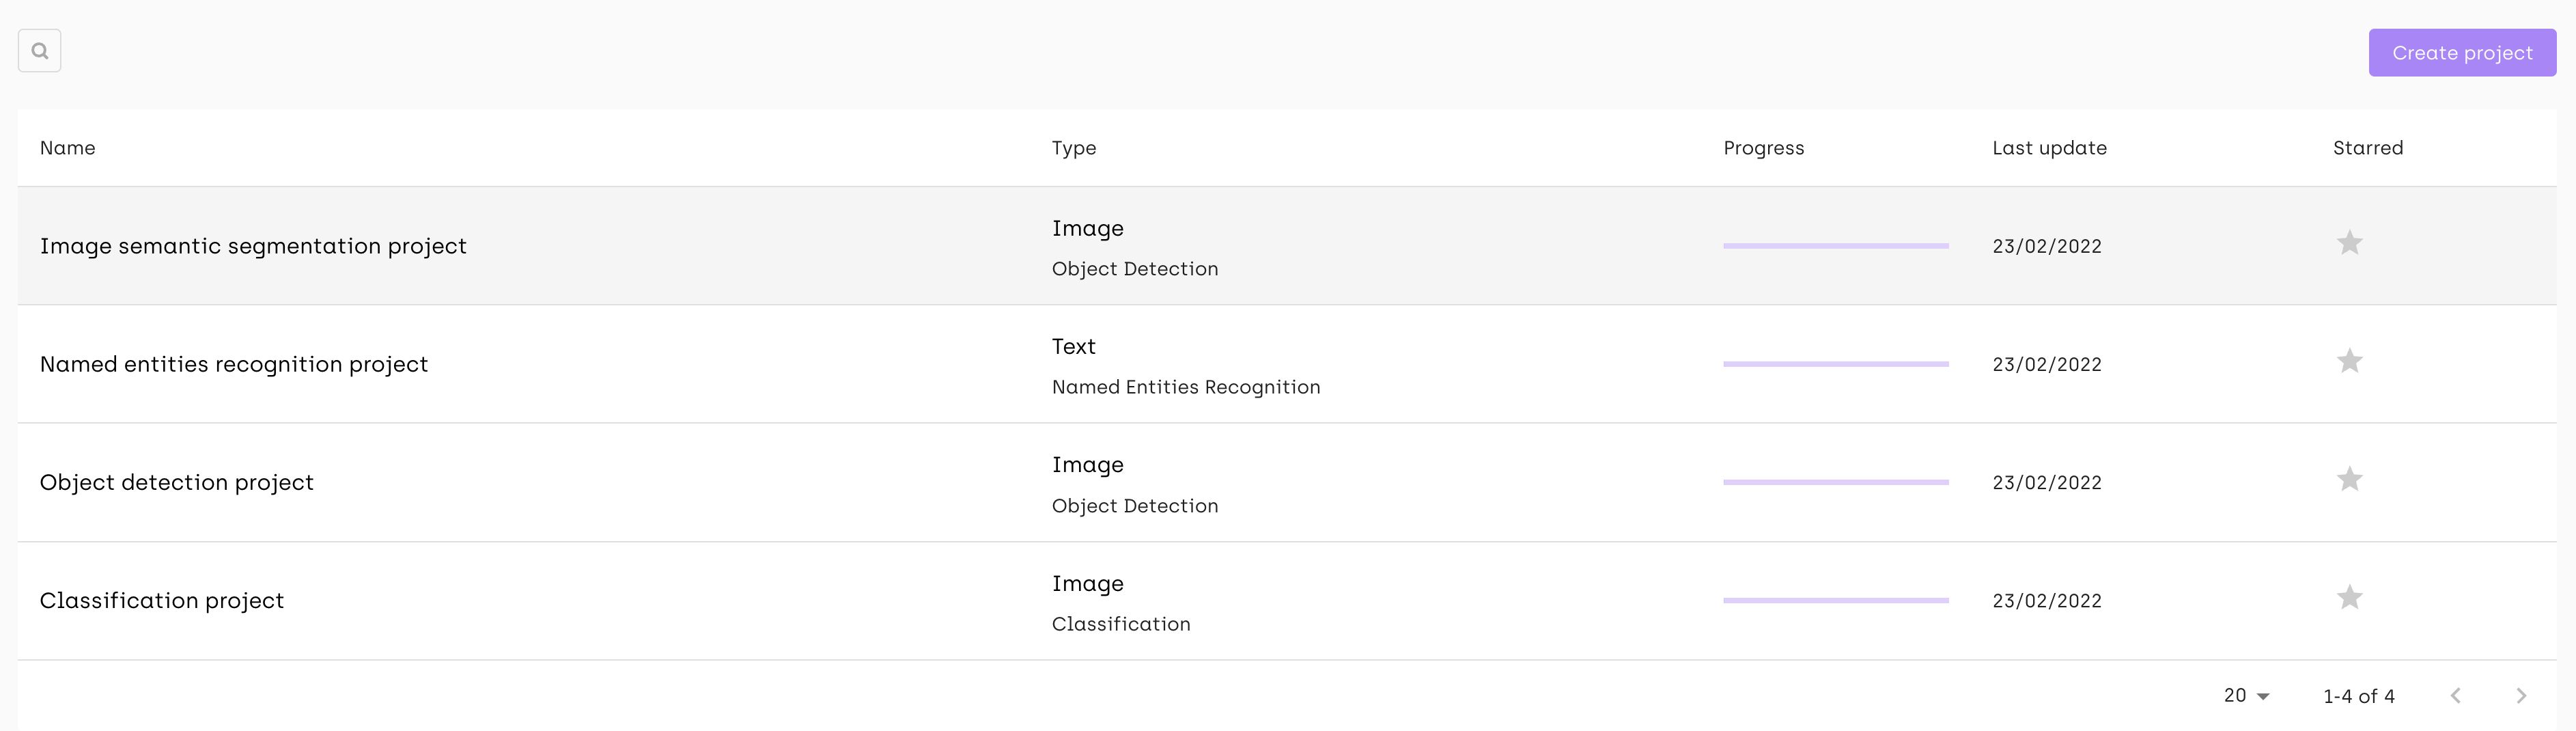Star the Image semantic segmentation project

(x=2349, y=243)
